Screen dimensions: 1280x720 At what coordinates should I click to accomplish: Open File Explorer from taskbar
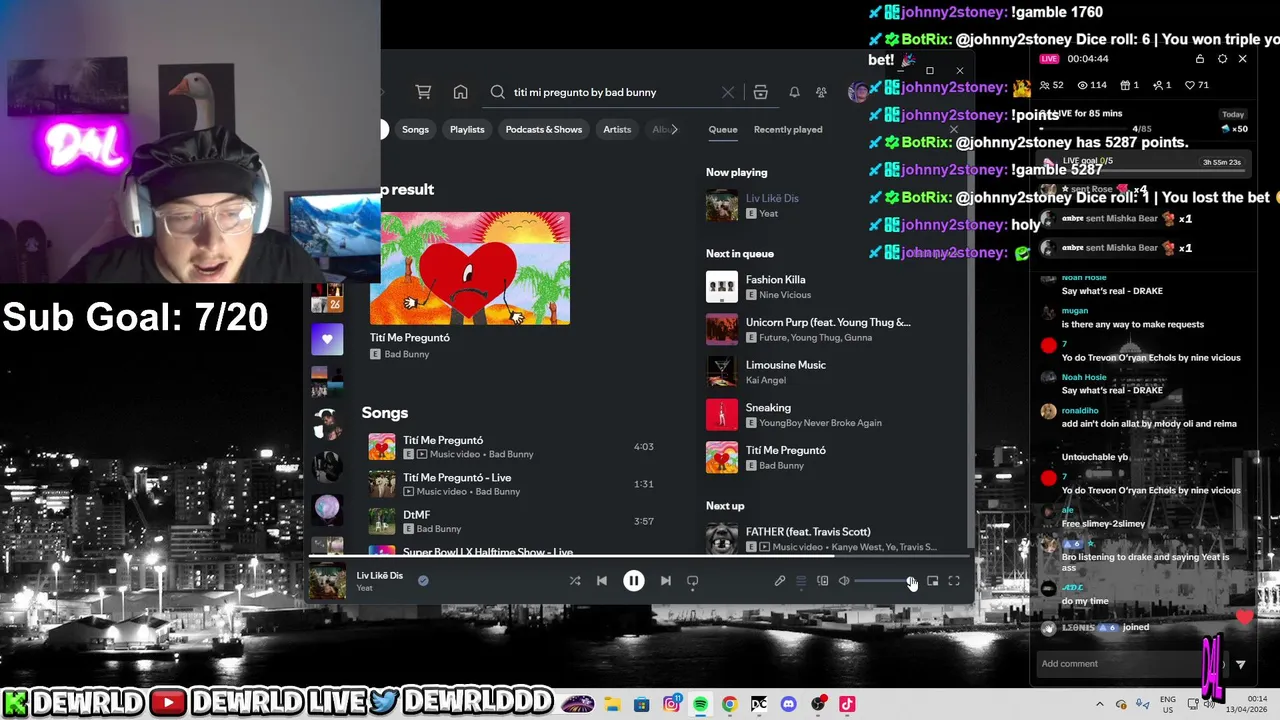point(612,704)
